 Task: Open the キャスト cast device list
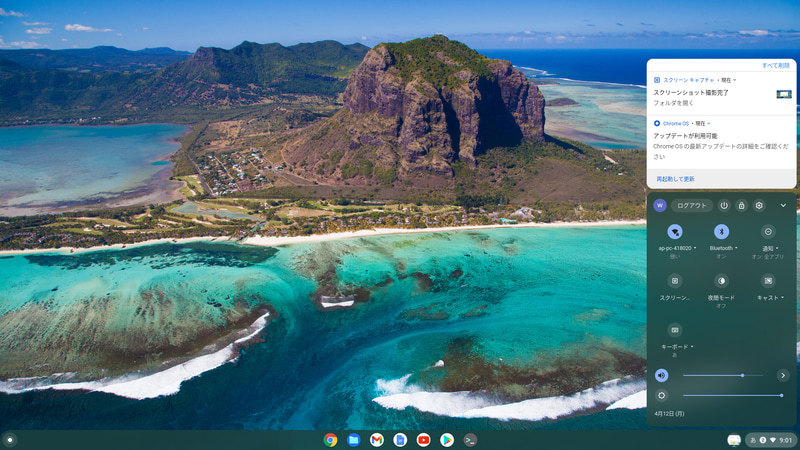point(770,298)
